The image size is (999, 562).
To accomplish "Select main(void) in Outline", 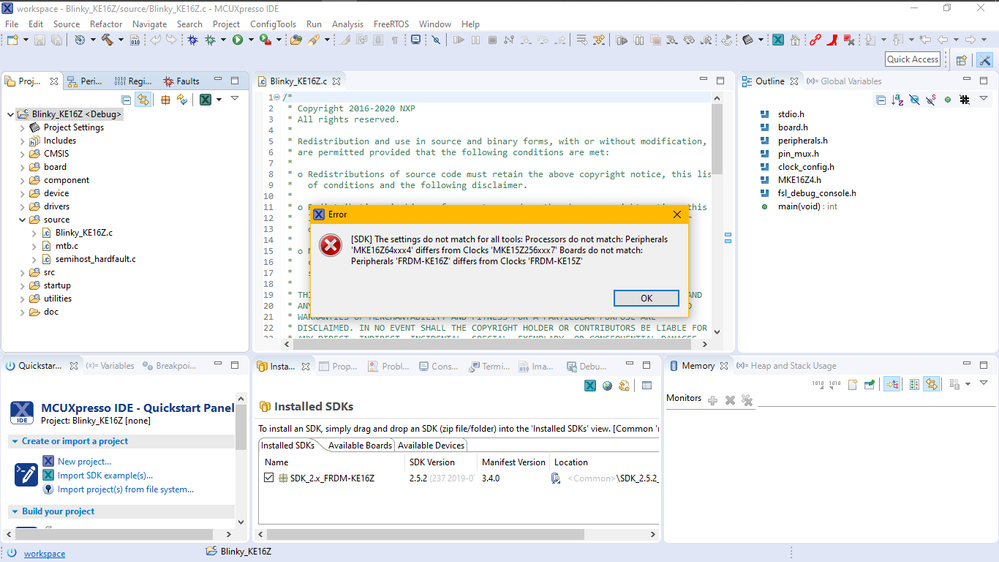I will 807,206.
